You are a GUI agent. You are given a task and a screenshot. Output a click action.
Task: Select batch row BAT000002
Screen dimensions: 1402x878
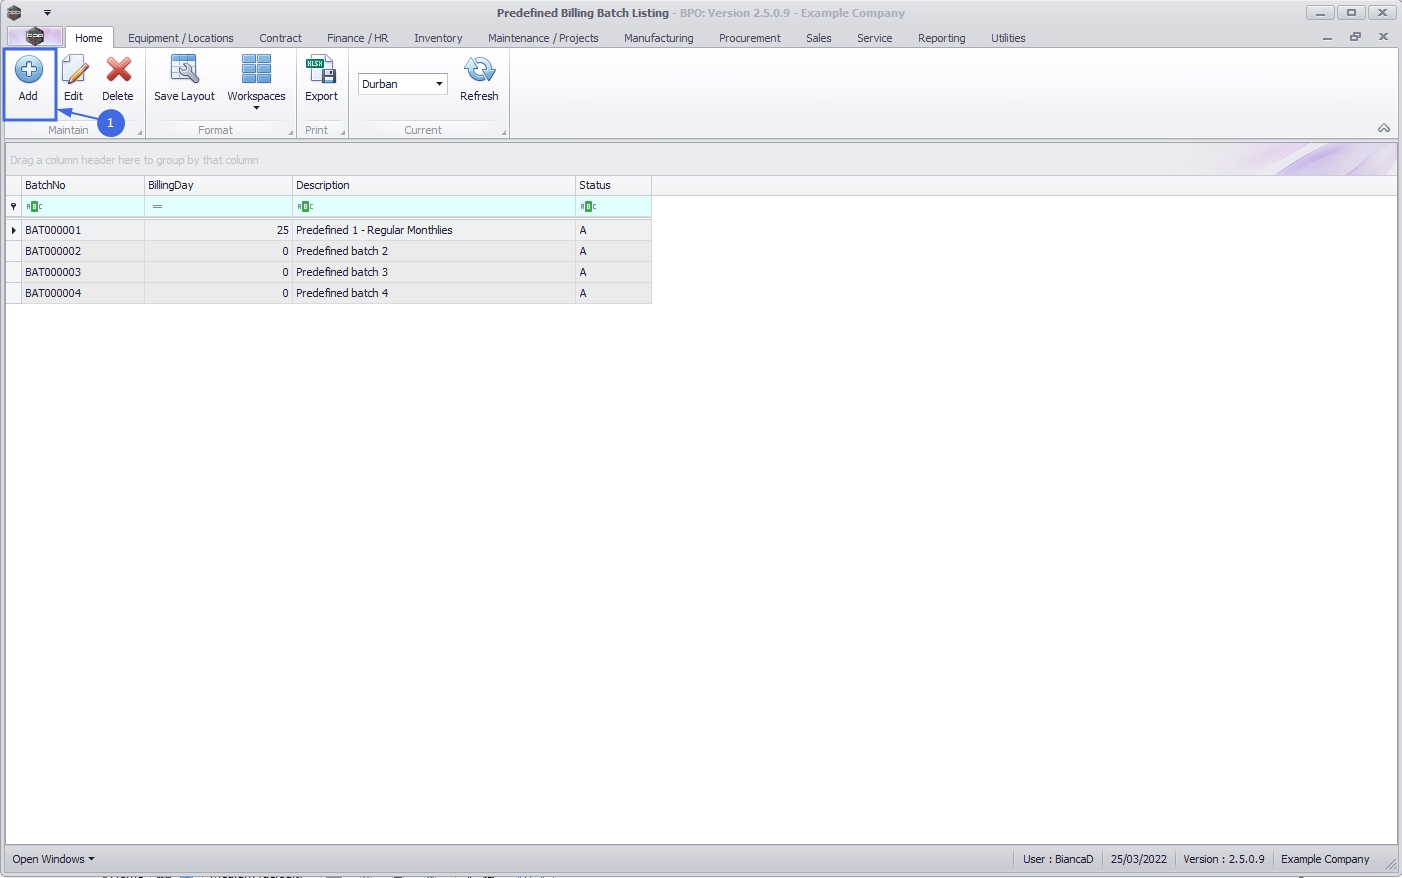pos(329,251)
